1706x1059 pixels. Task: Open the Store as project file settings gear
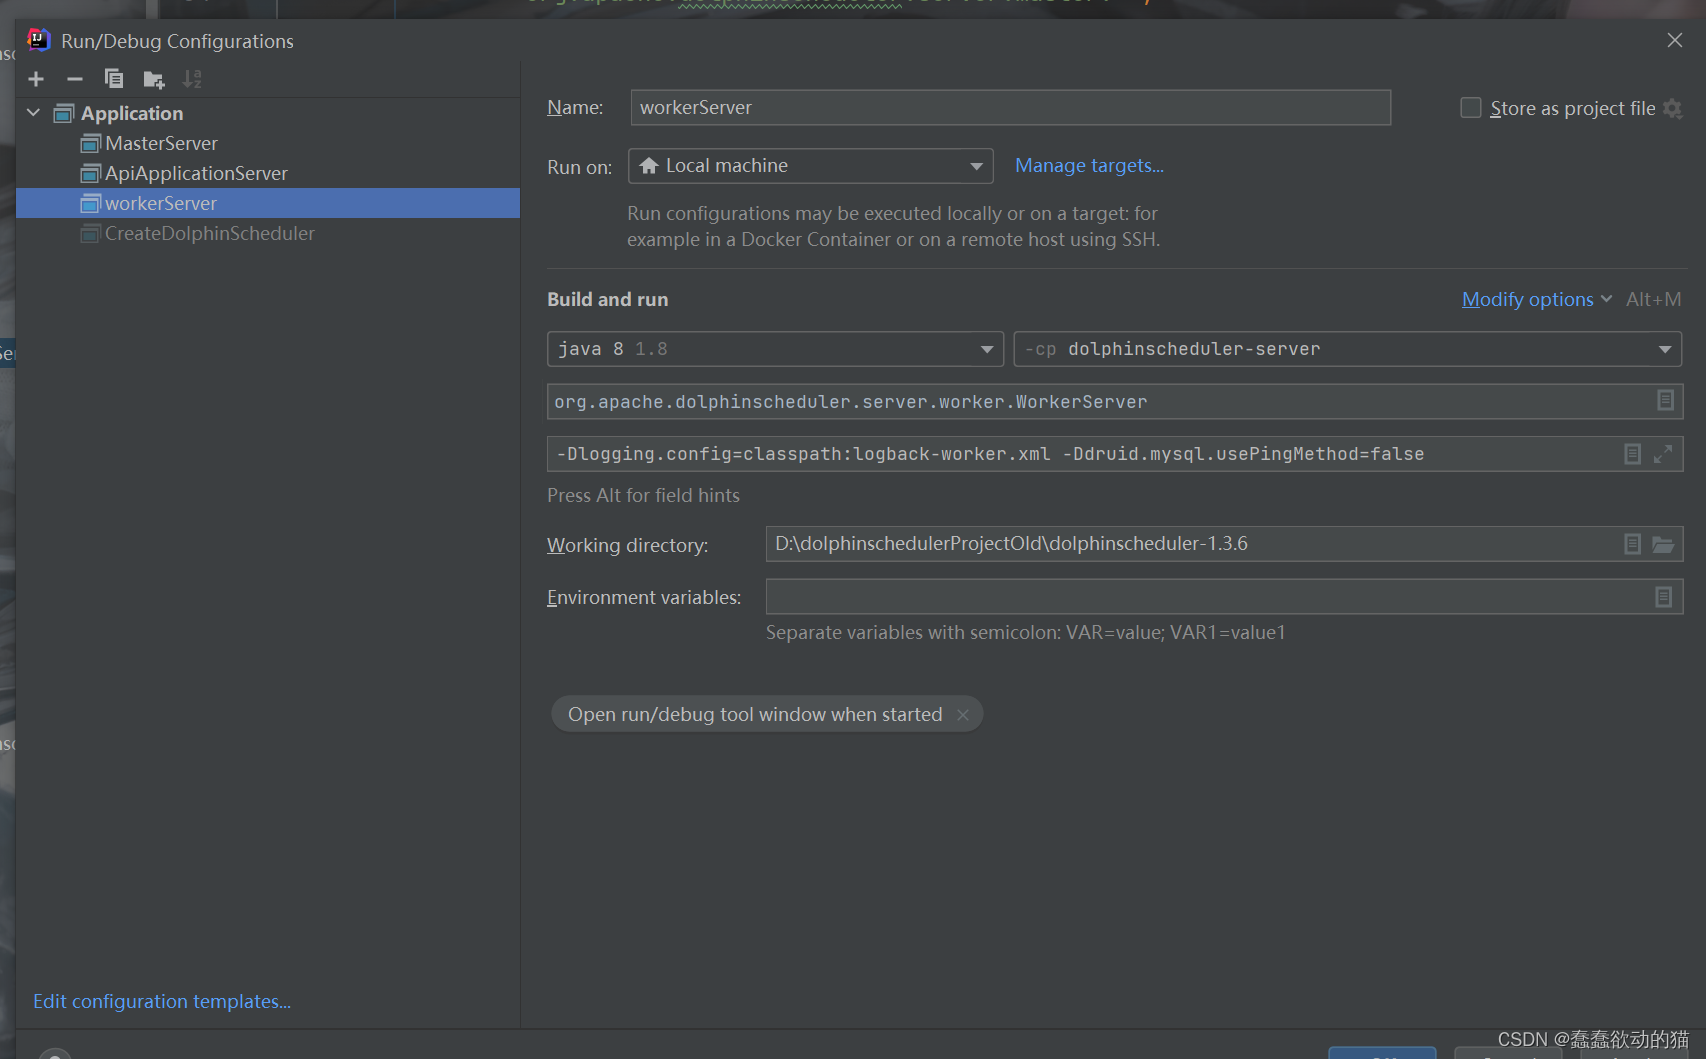[1673, 108]
